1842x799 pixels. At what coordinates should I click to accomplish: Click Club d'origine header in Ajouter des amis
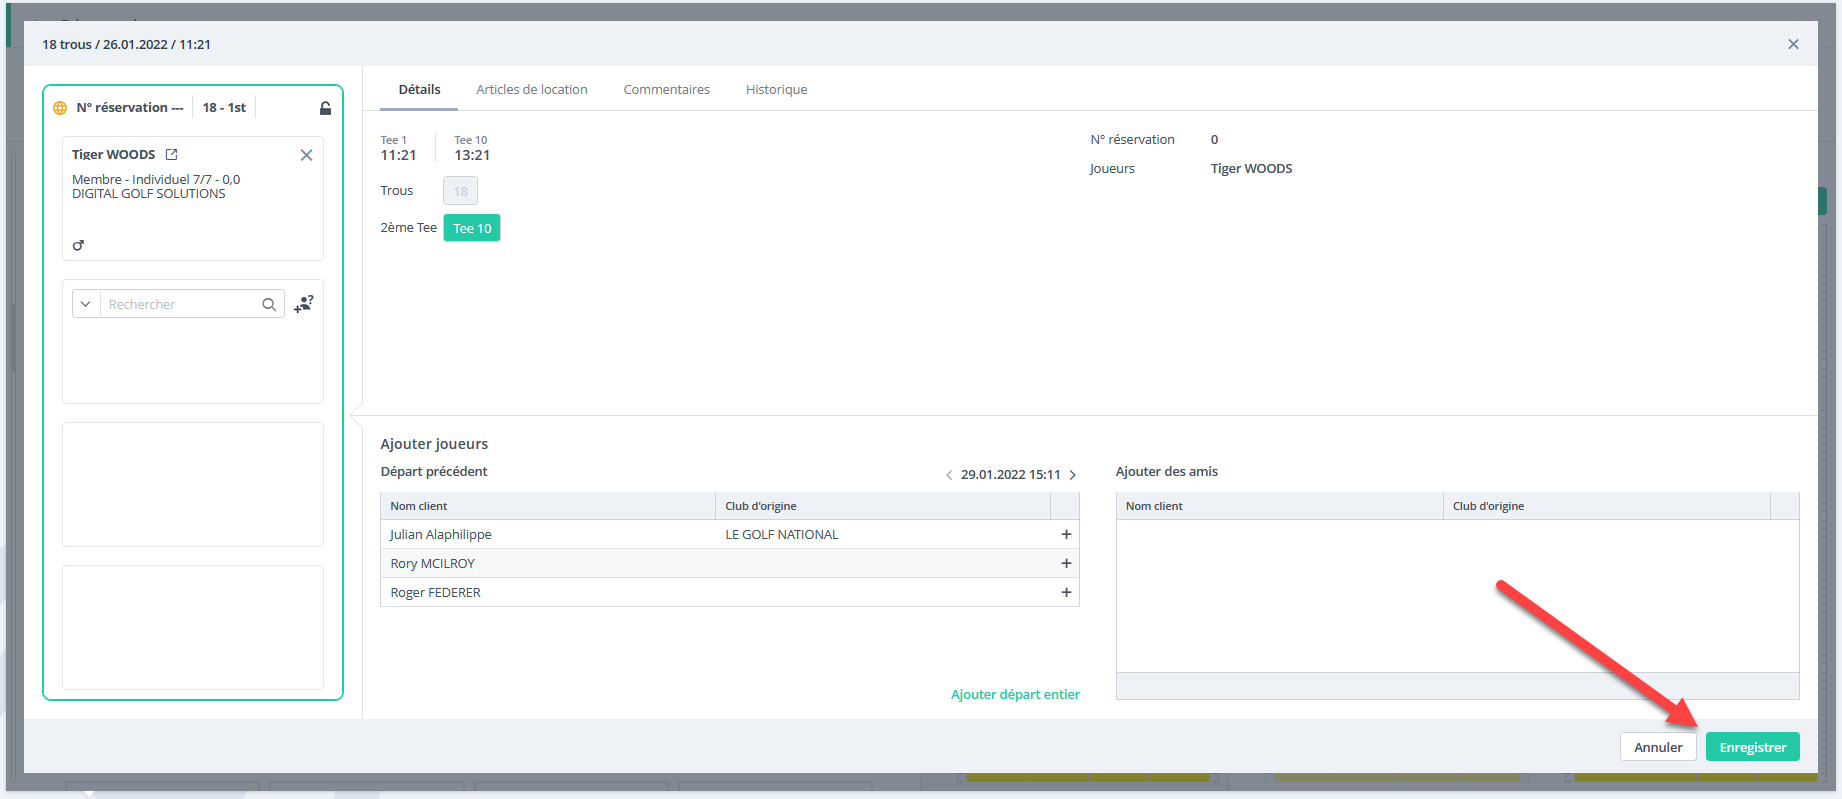1607,506
